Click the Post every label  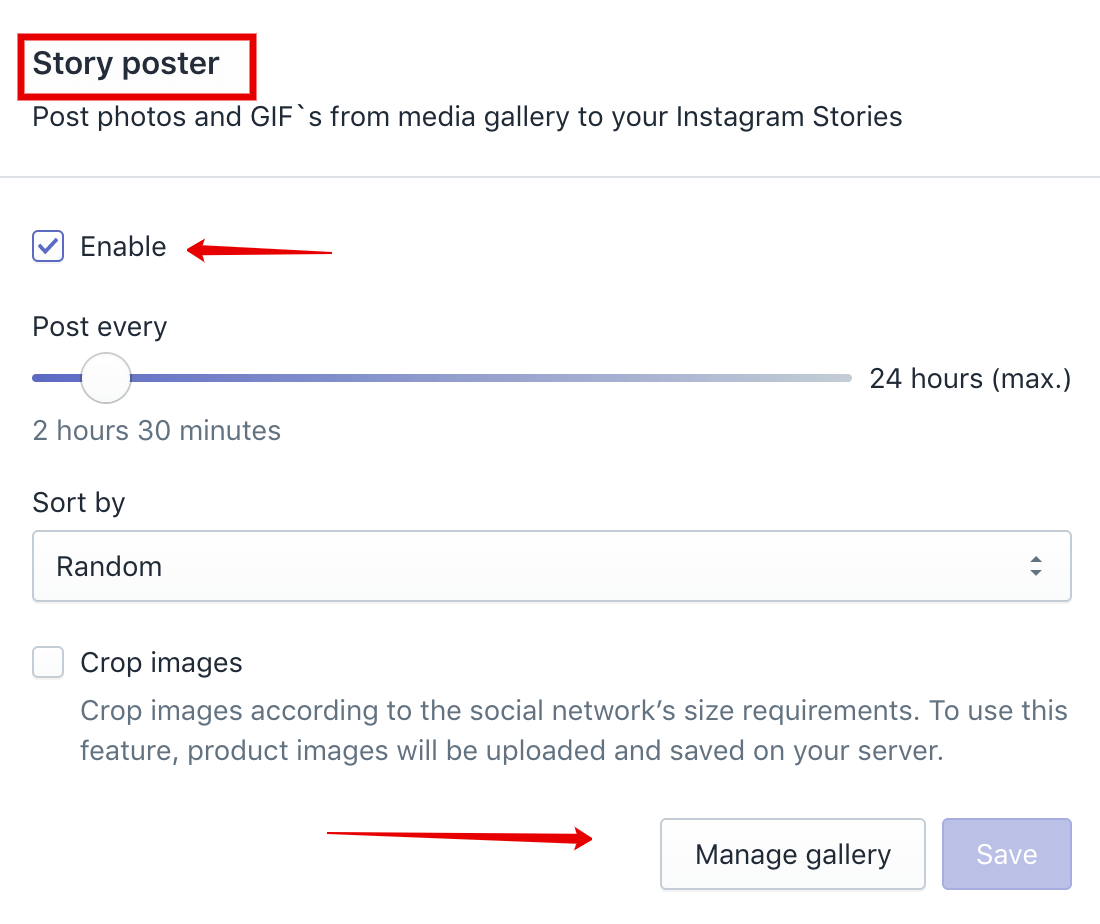[100, 327]
